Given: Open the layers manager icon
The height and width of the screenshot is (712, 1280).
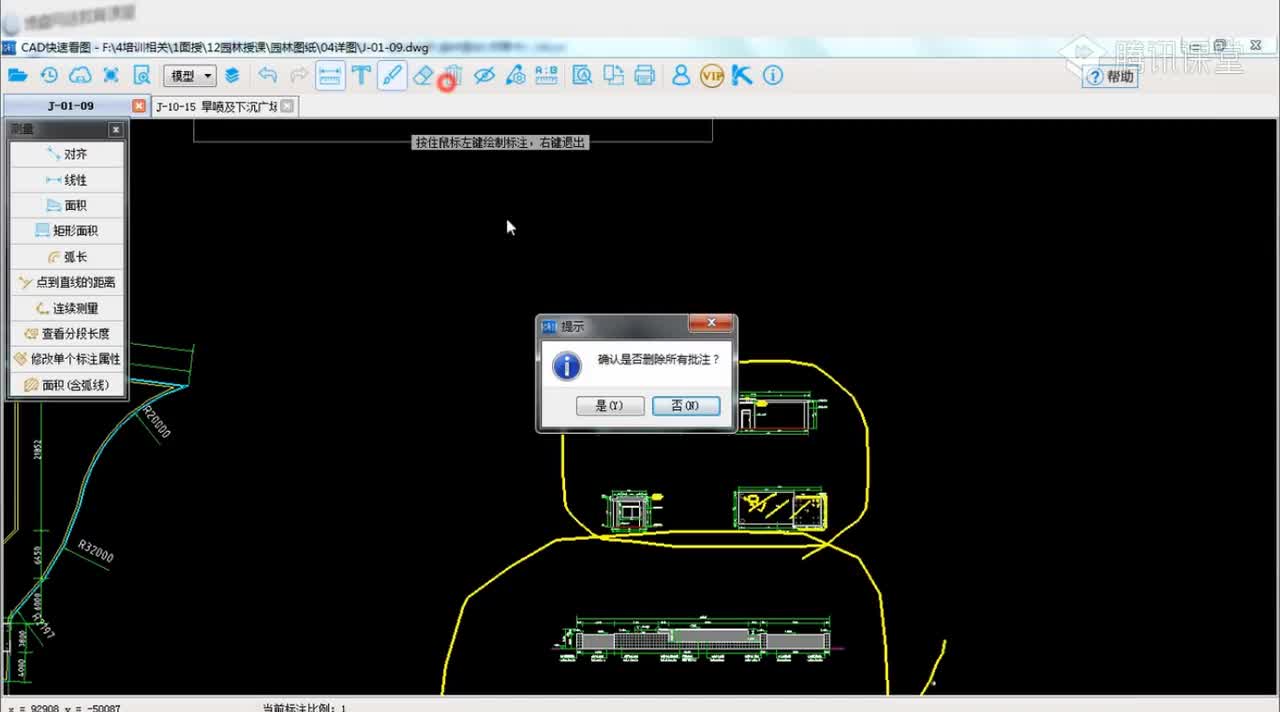Looking at the screenshot, I should click(x=232, y=75).
